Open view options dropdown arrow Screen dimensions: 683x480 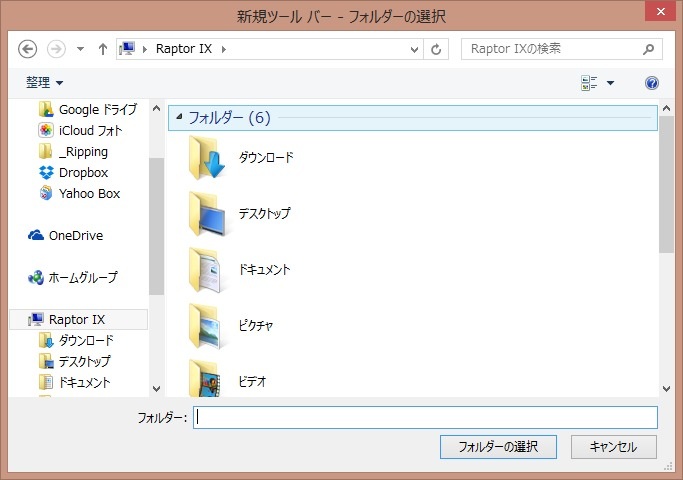611,83
